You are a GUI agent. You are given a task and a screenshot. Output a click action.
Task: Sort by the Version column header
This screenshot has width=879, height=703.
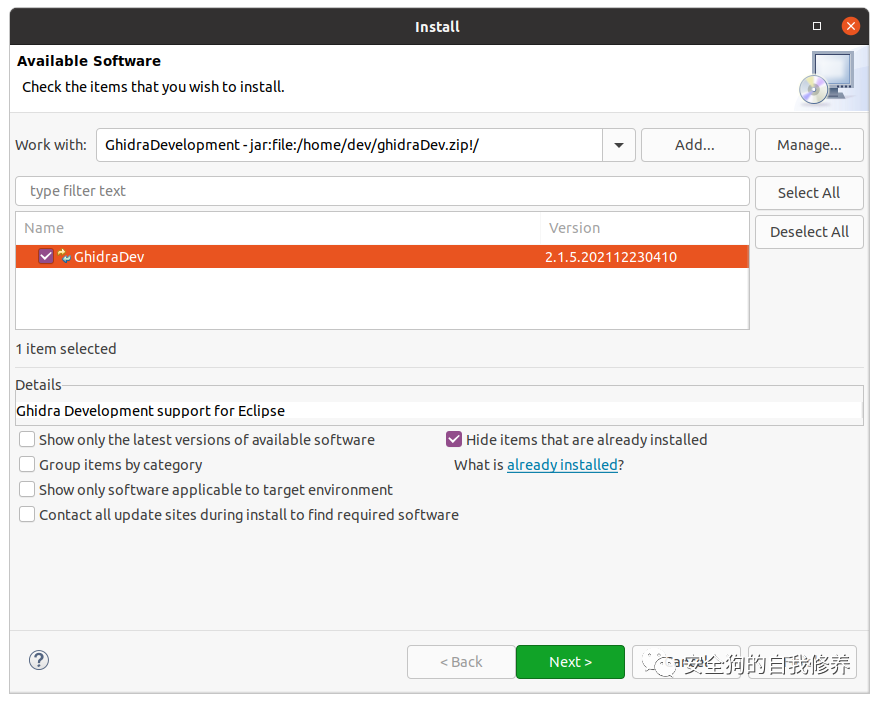[645, 228]
